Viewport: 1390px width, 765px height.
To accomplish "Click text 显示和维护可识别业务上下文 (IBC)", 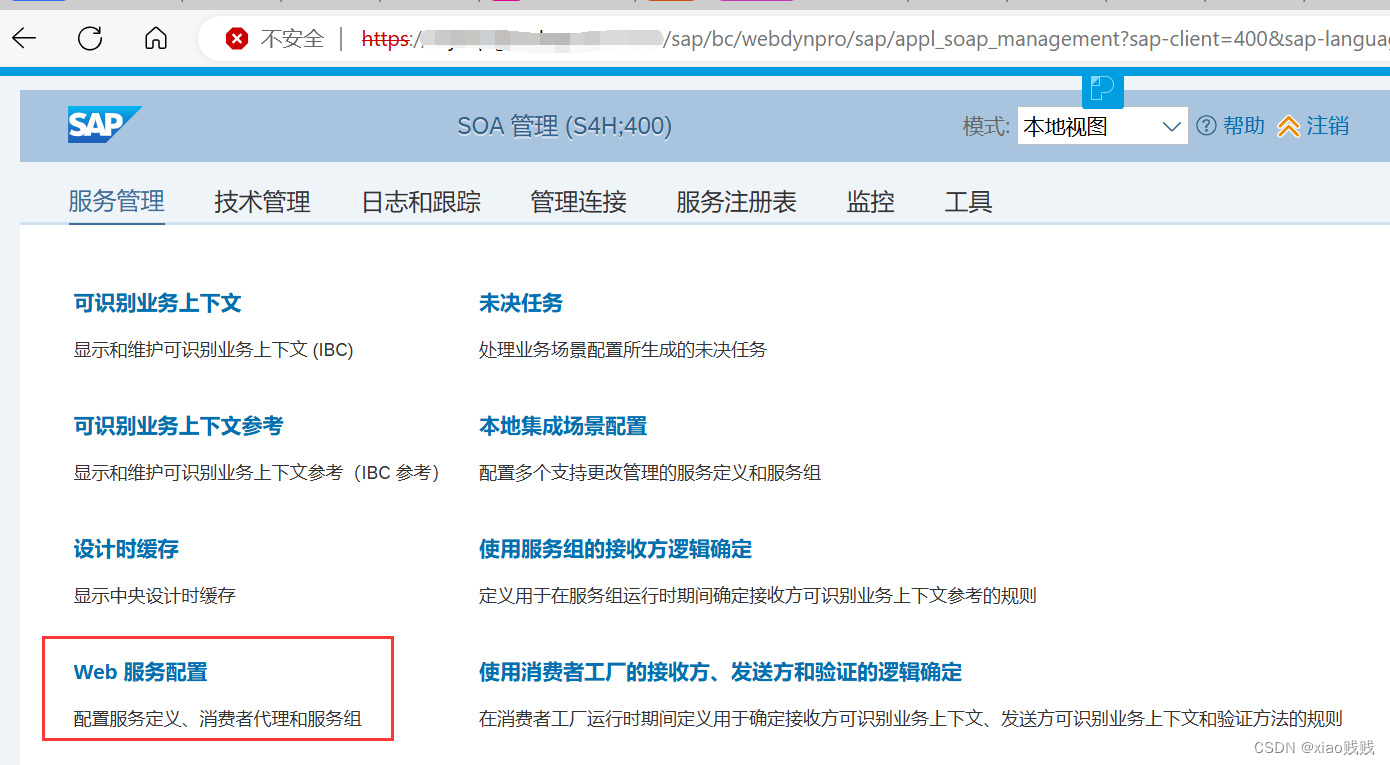I will tap(213, 350).
